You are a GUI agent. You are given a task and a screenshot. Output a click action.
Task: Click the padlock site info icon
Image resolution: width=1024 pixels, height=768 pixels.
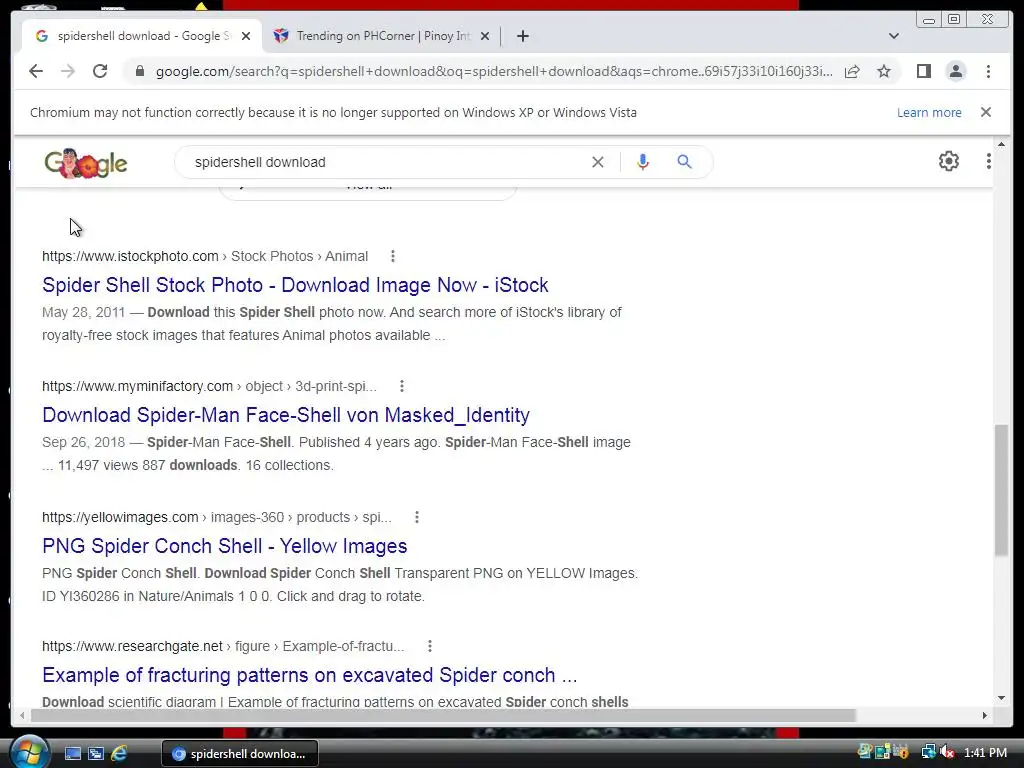140,71
